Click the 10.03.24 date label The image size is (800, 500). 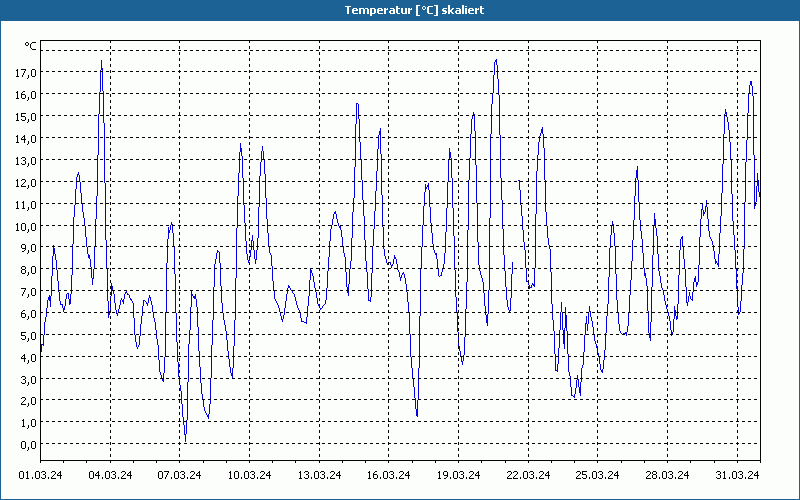click(249, 475)
